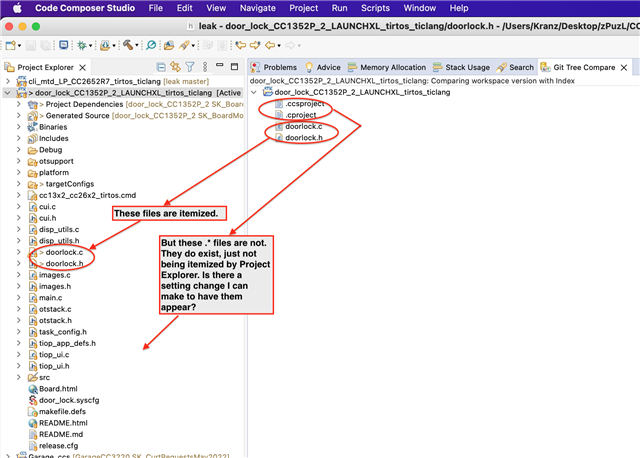
Task: Click the magnifier search toolbar icon
Action: coord(151,45)
